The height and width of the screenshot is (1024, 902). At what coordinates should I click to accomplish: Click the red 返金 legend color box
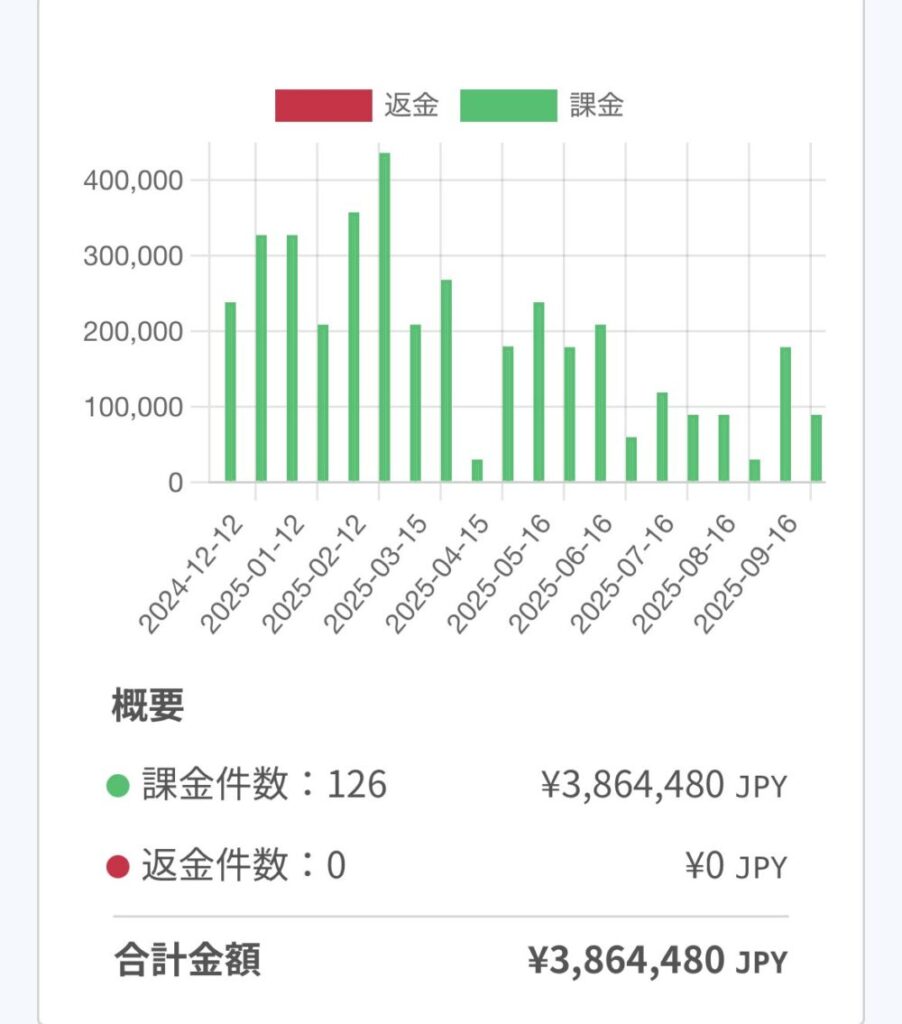(x=323, y=106)
